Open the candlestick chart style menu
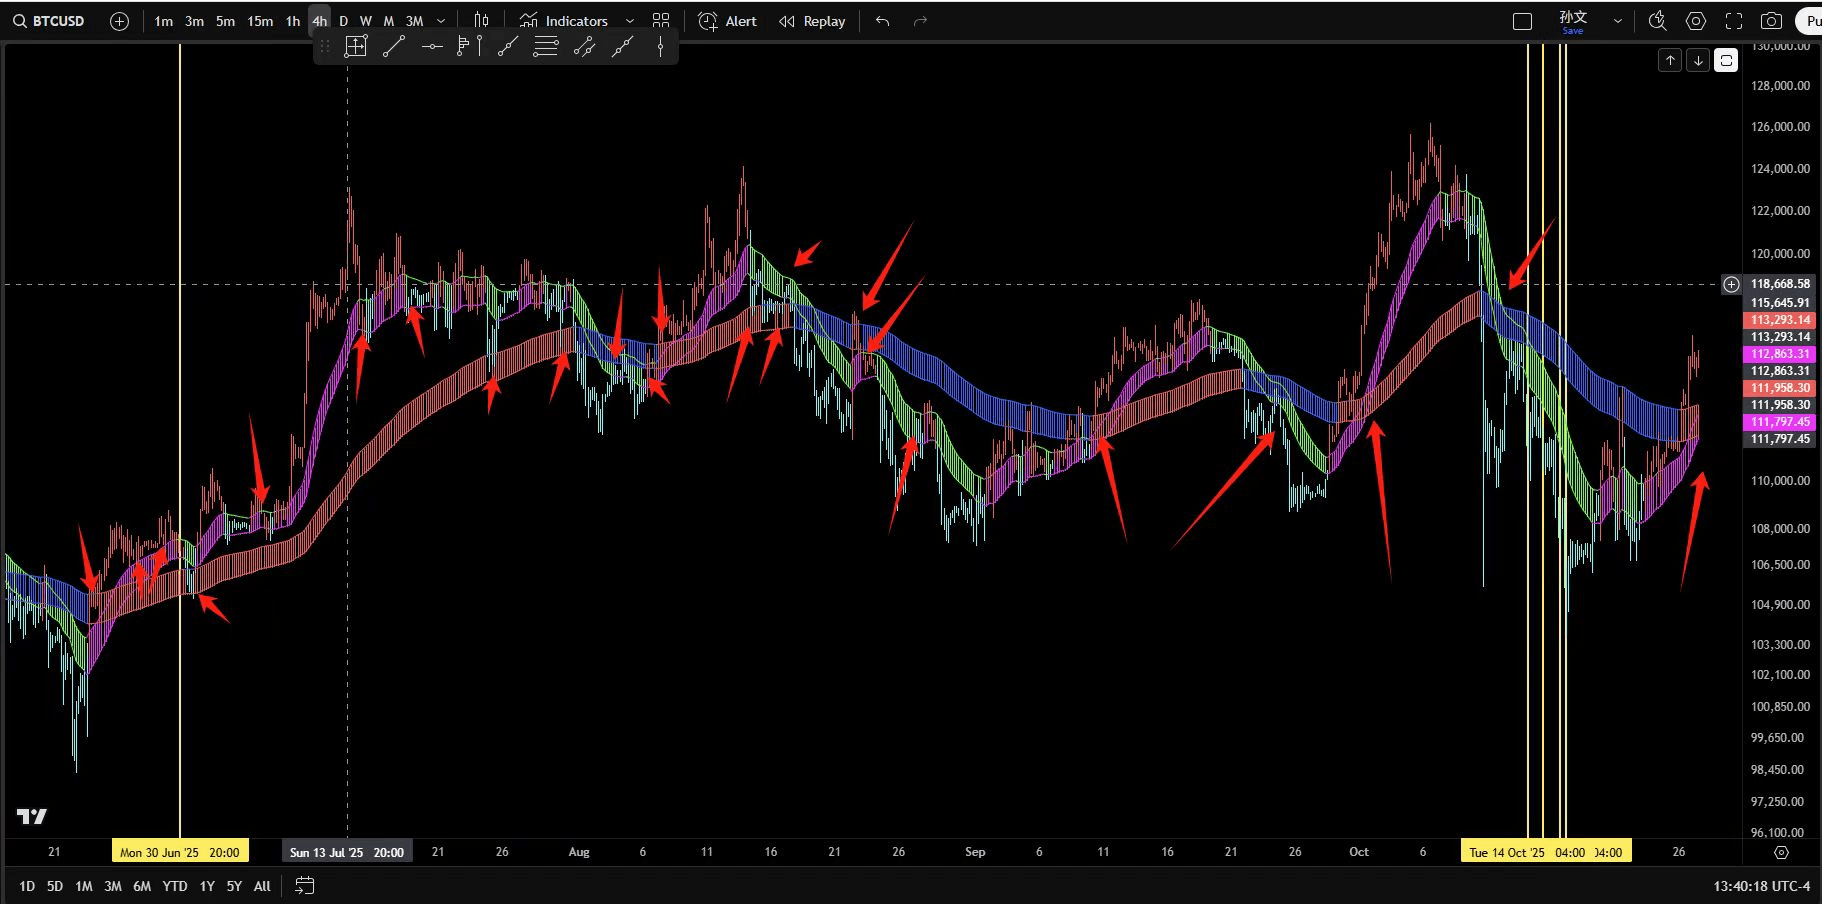This screenshot has width=1822, height=904. pyautogui.click(x=481, y=21)
